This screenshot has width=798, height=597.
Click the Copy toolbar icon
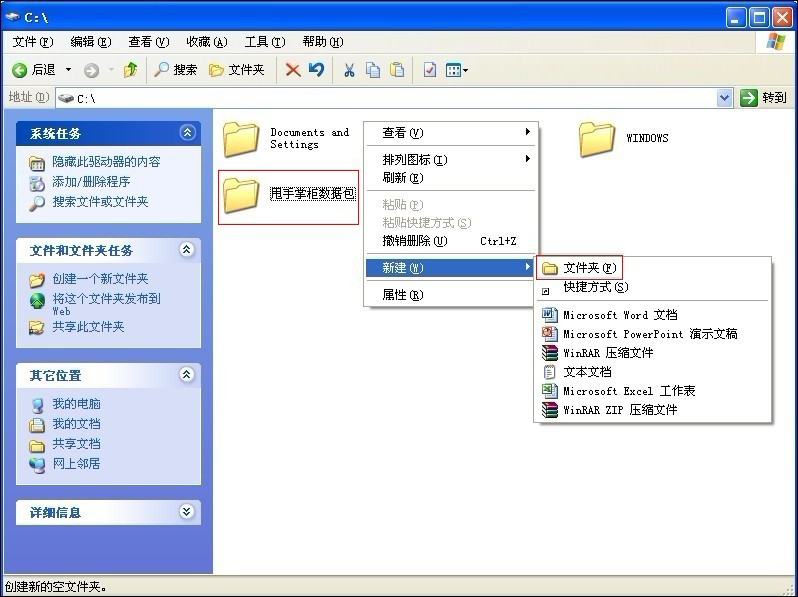373,70
